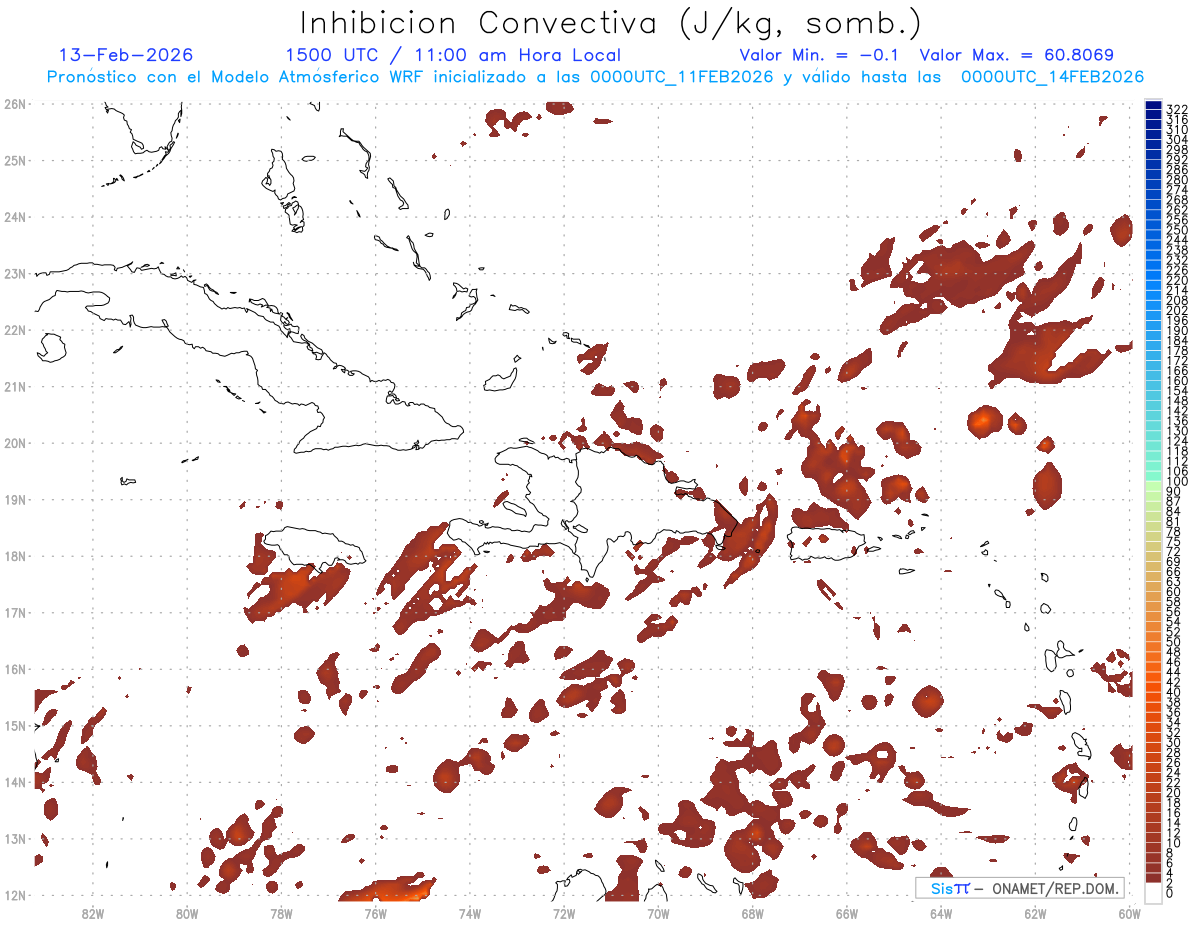Click the "80W" longitude label
This screenshot has height=927, width=1200.
click(186, 913)
